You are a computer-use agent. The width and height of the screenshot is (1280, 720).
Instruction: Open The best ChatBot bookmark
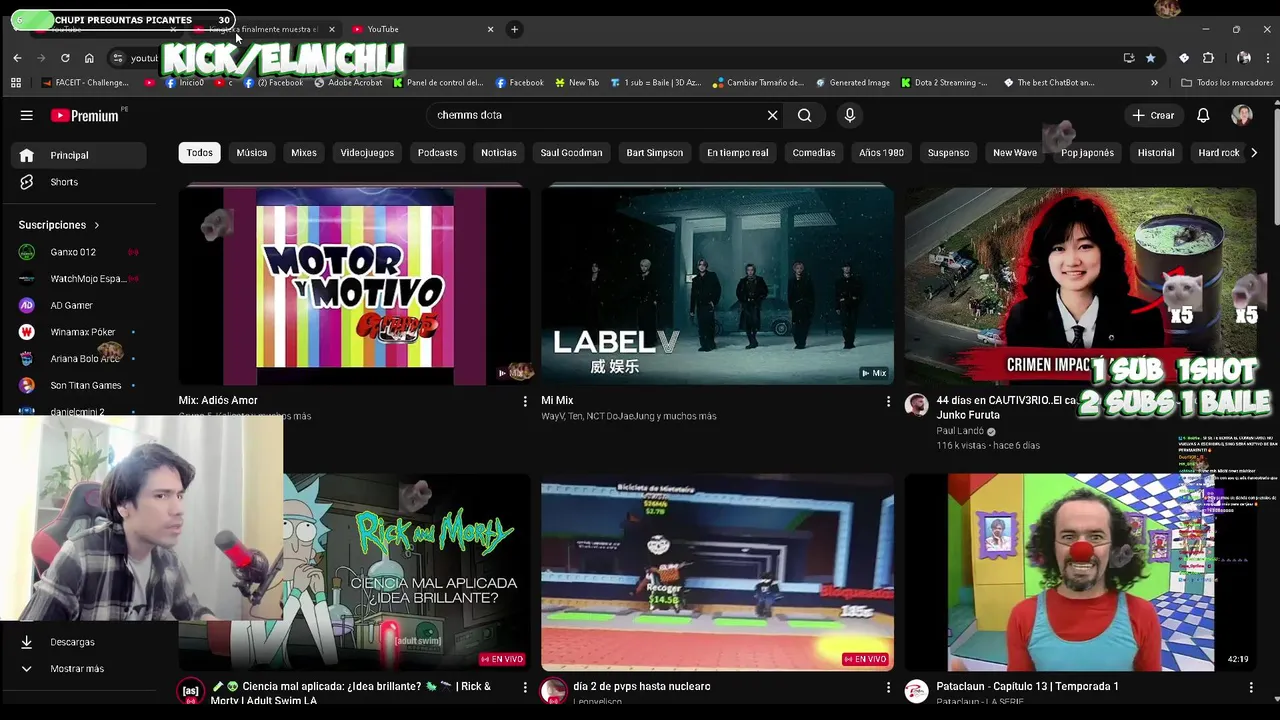coord(1049,83)
